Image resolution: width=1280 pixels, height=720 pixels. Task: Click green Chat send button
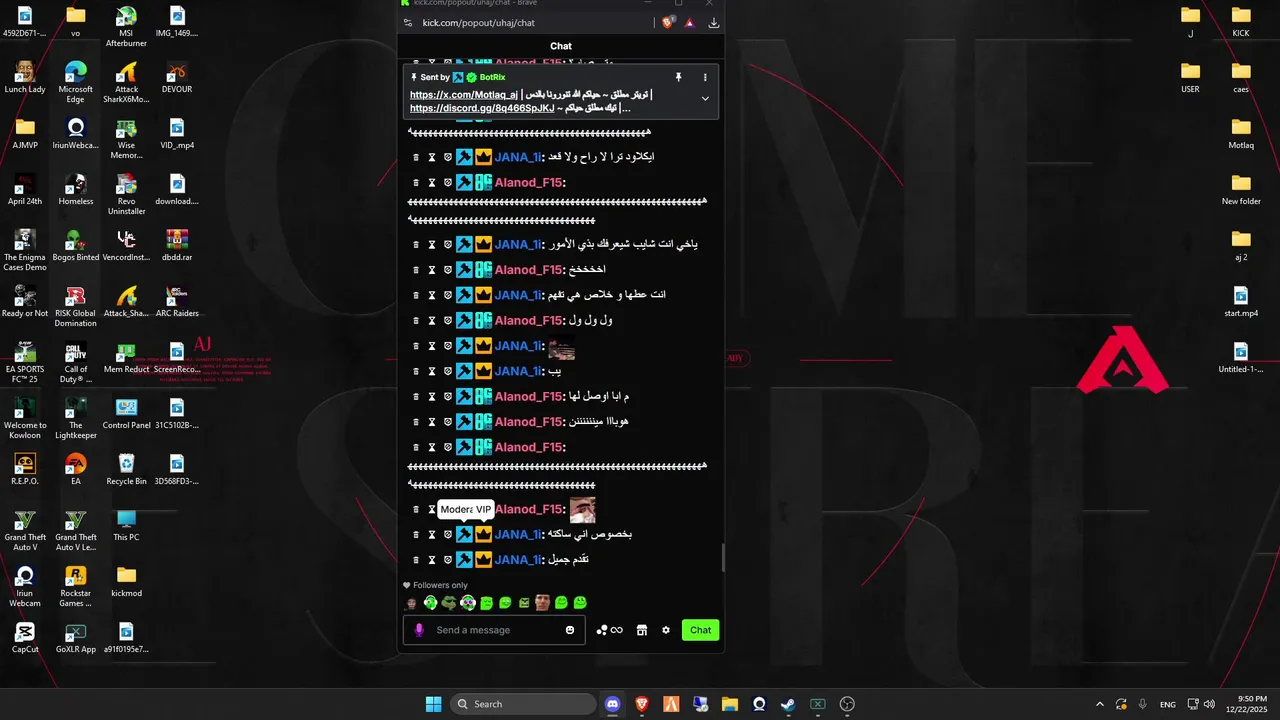pos(700,630)
